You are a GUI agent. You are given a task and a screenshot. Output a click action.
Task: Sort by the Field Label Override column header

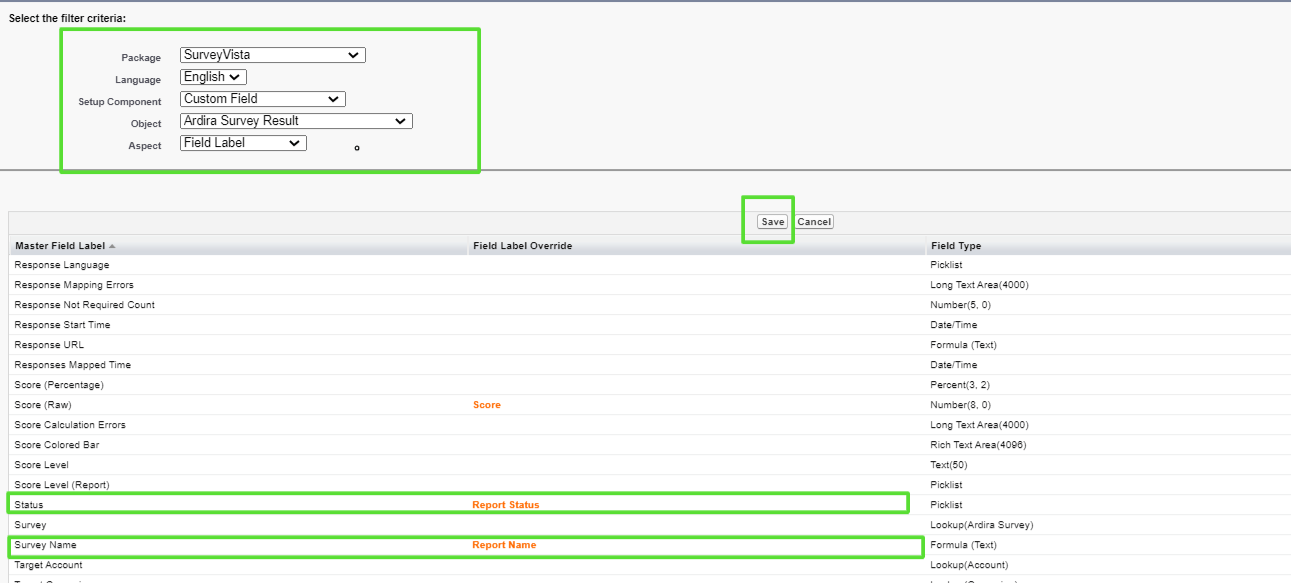(521, 245)
